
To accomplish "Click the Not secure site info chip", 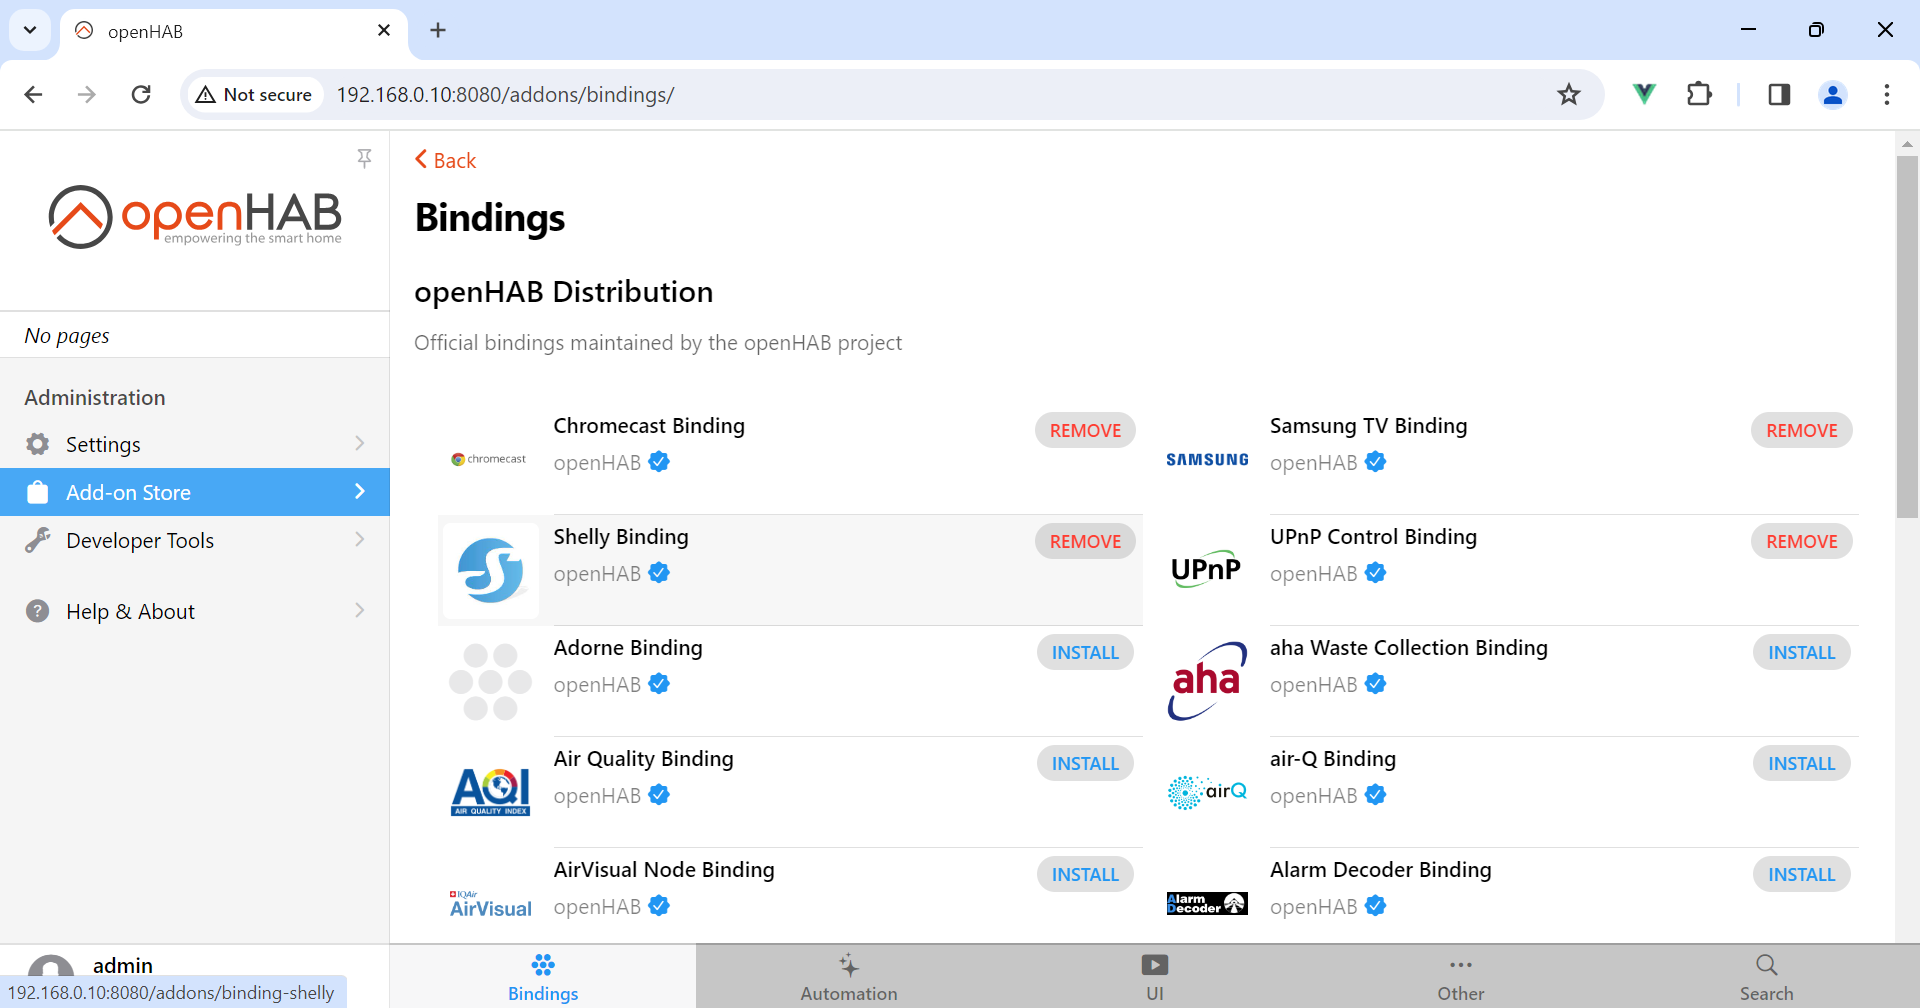I will pos(254,94).
